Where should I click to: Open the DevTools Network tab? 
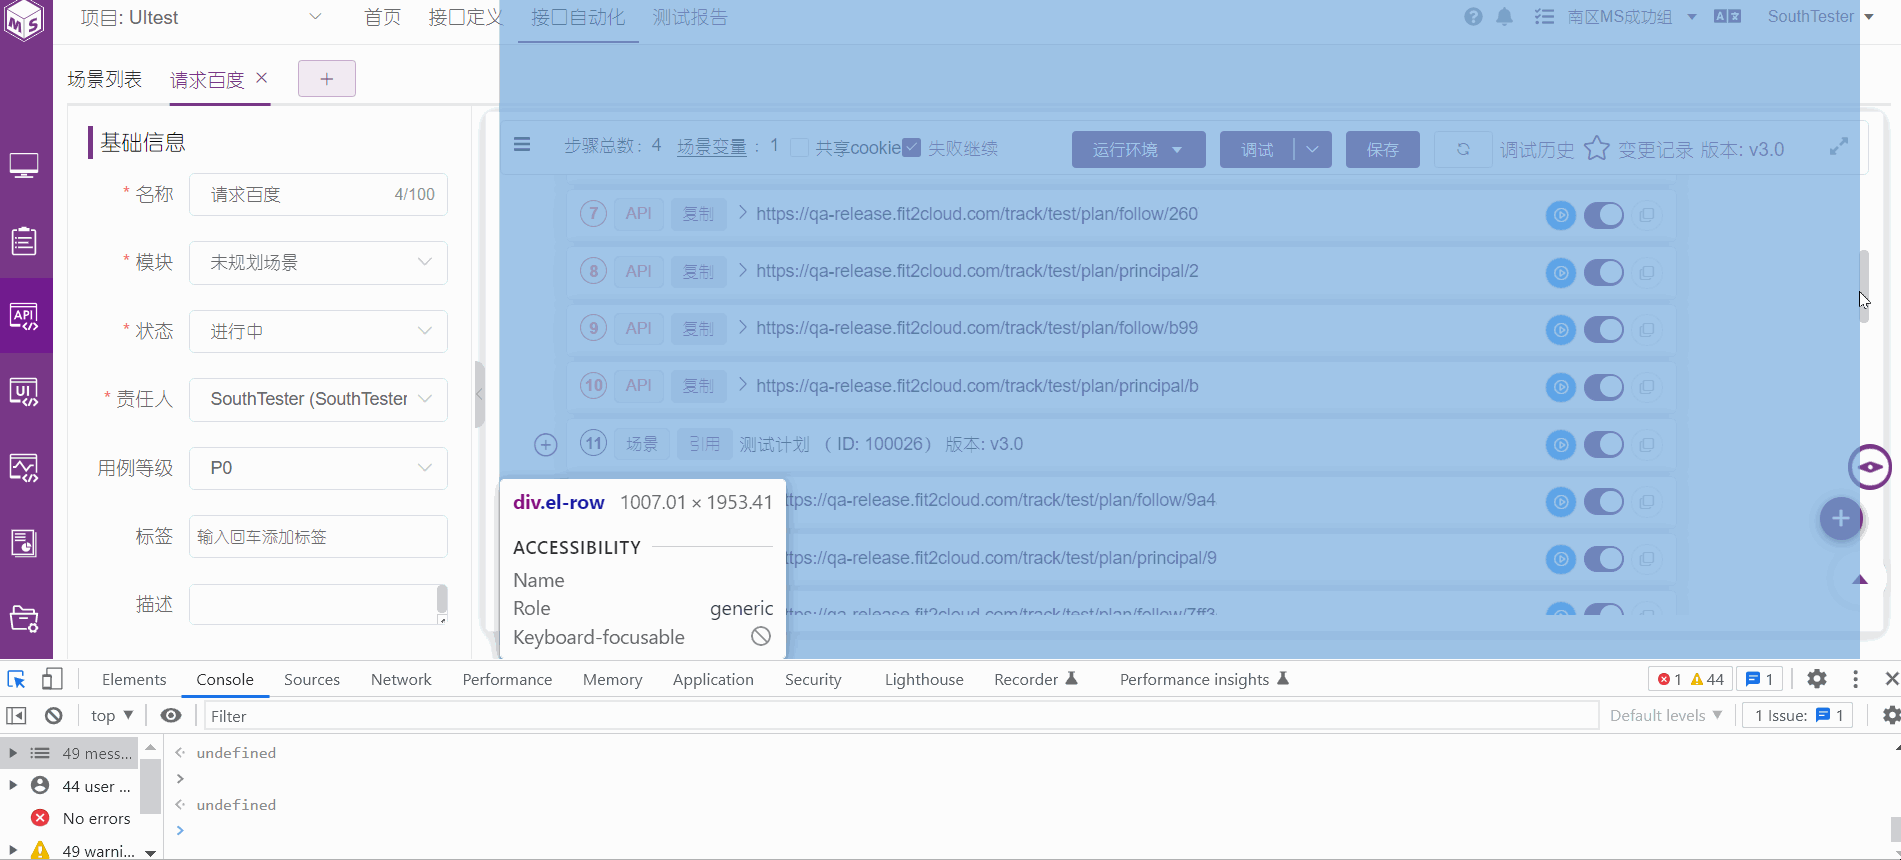[401, 679]
